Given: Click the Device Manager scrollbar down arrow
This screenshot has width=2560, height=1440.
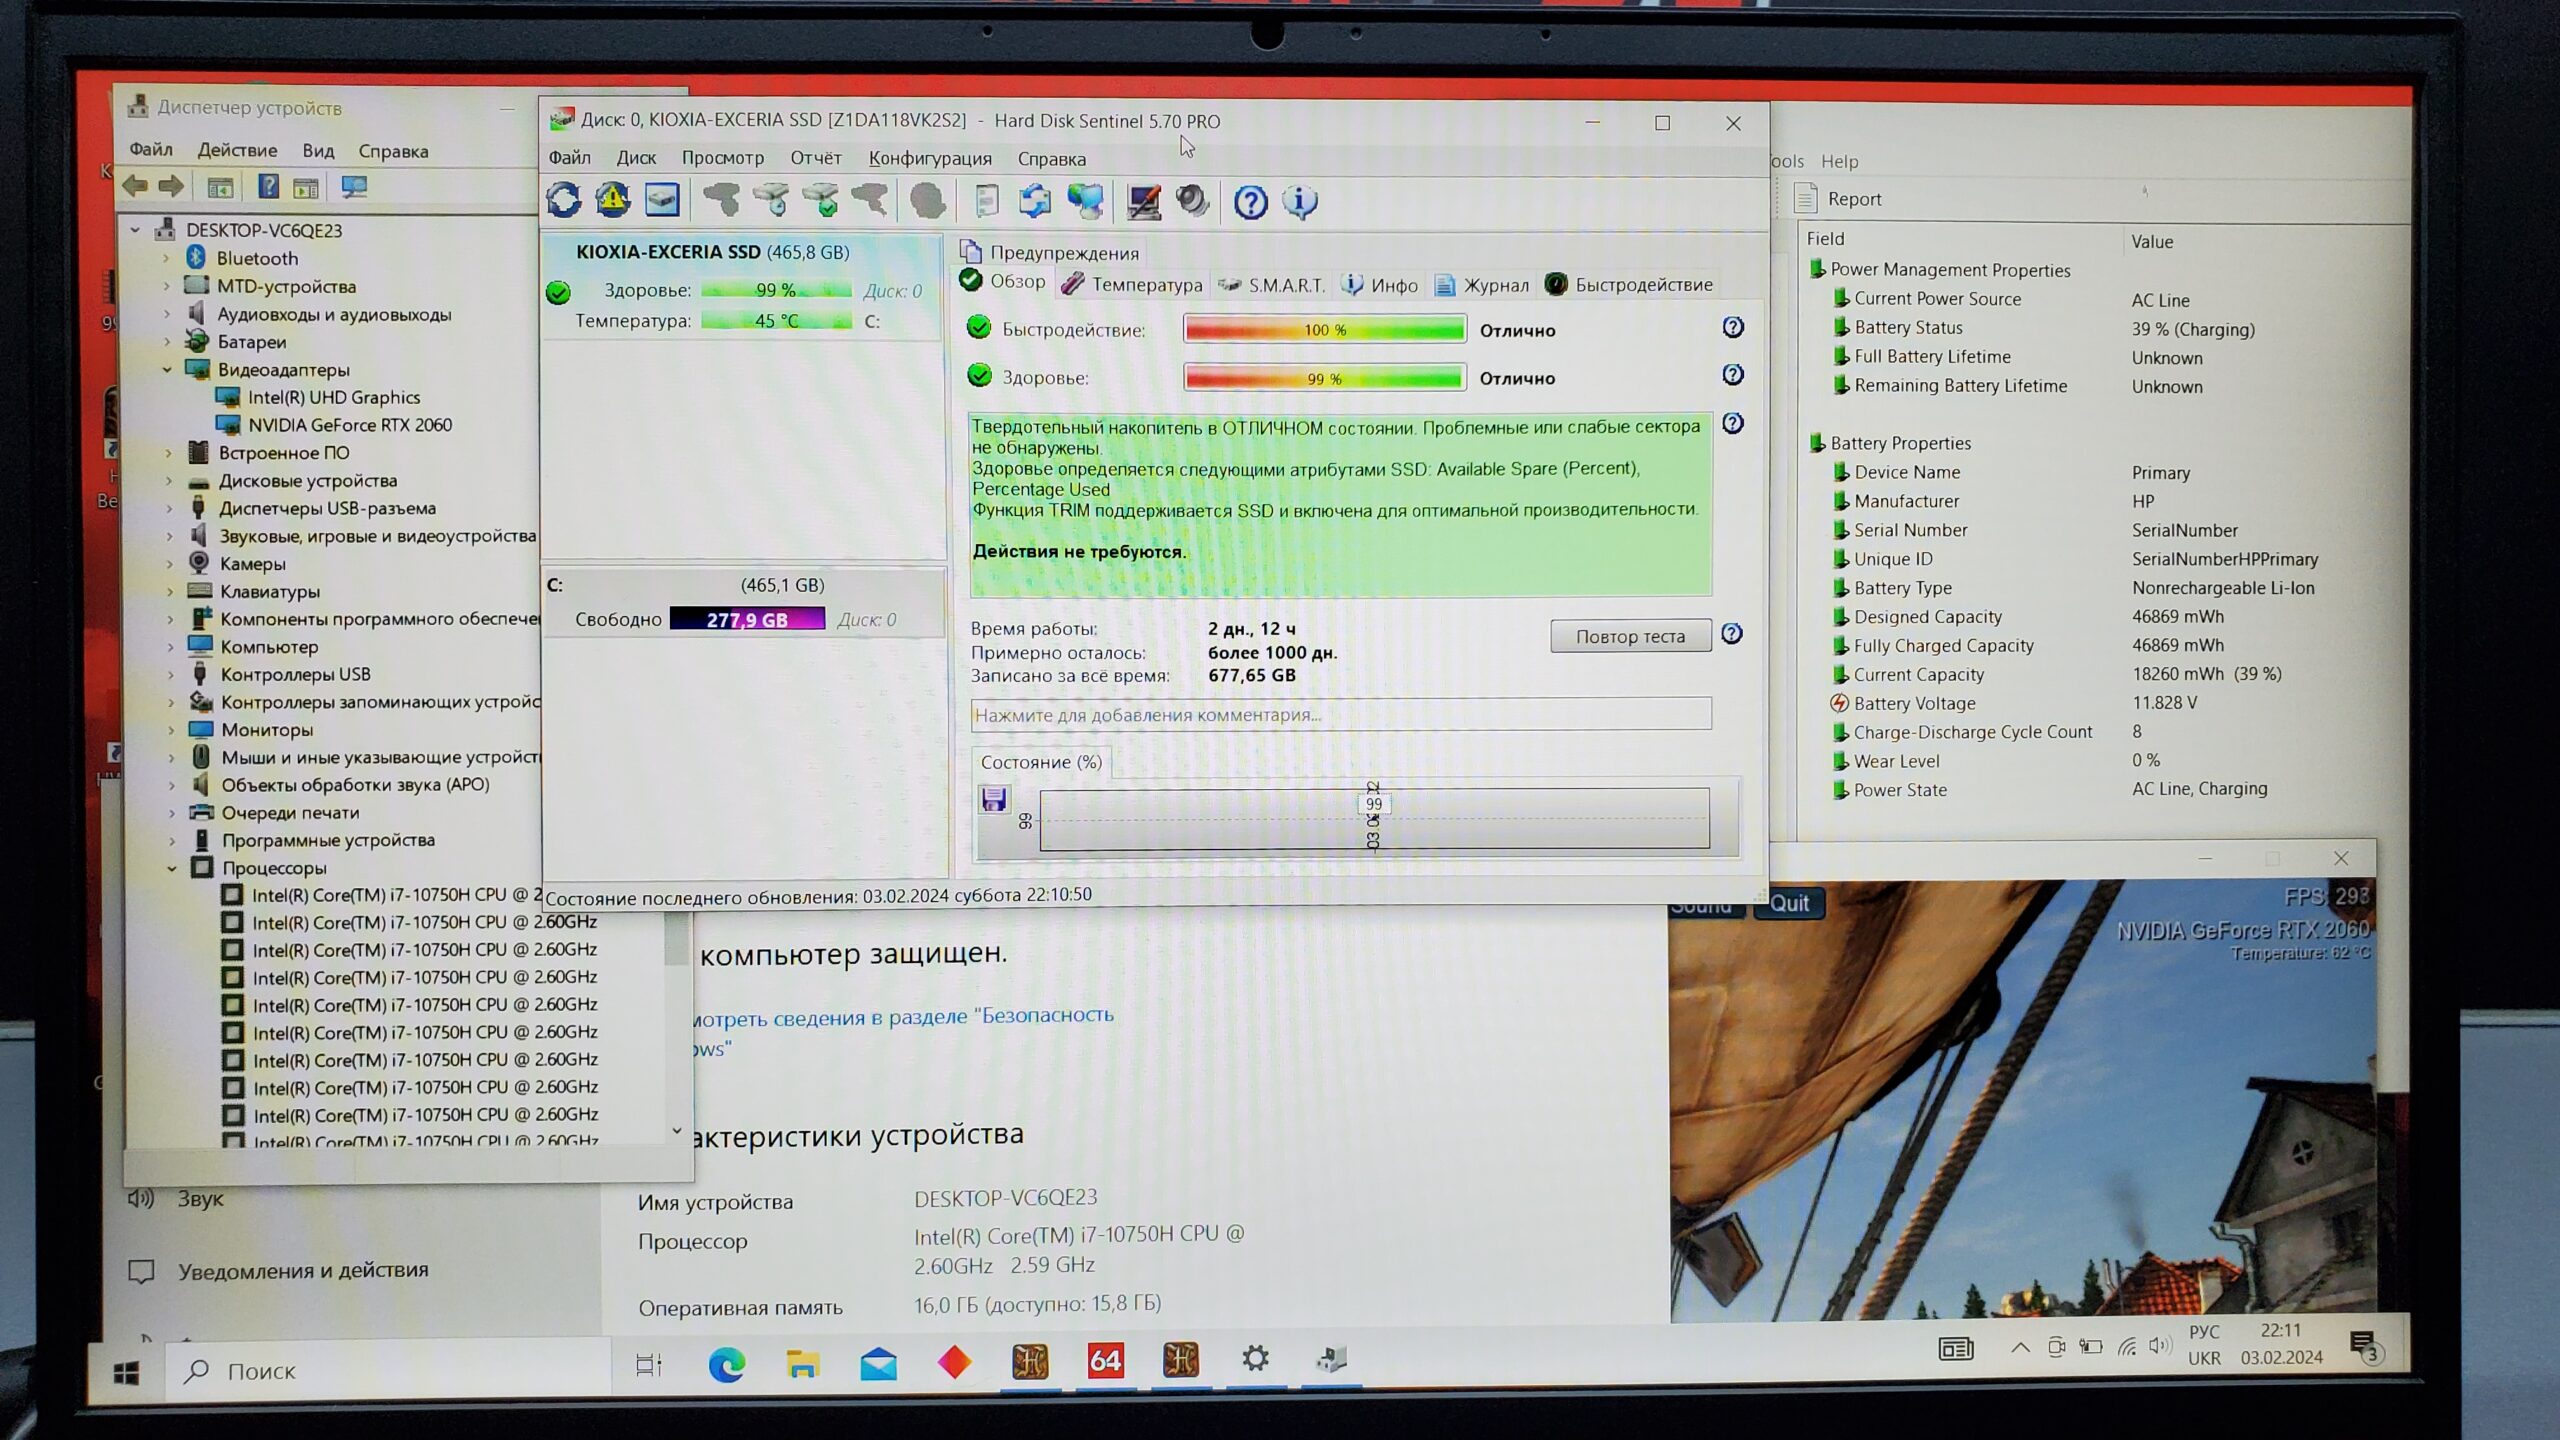Looking at the screenshot, I should (677, 1131).
